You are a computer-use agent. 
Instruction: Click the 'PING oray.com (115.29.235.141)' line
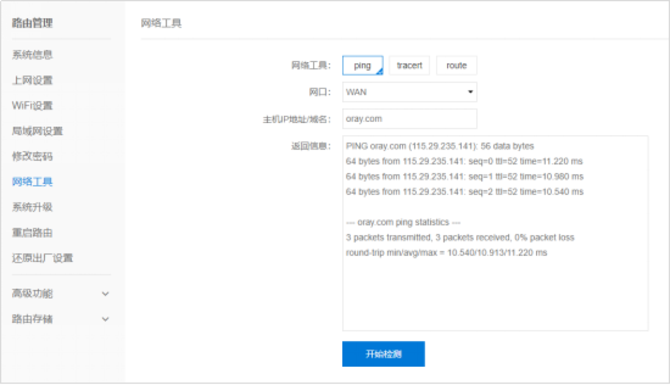440,146
